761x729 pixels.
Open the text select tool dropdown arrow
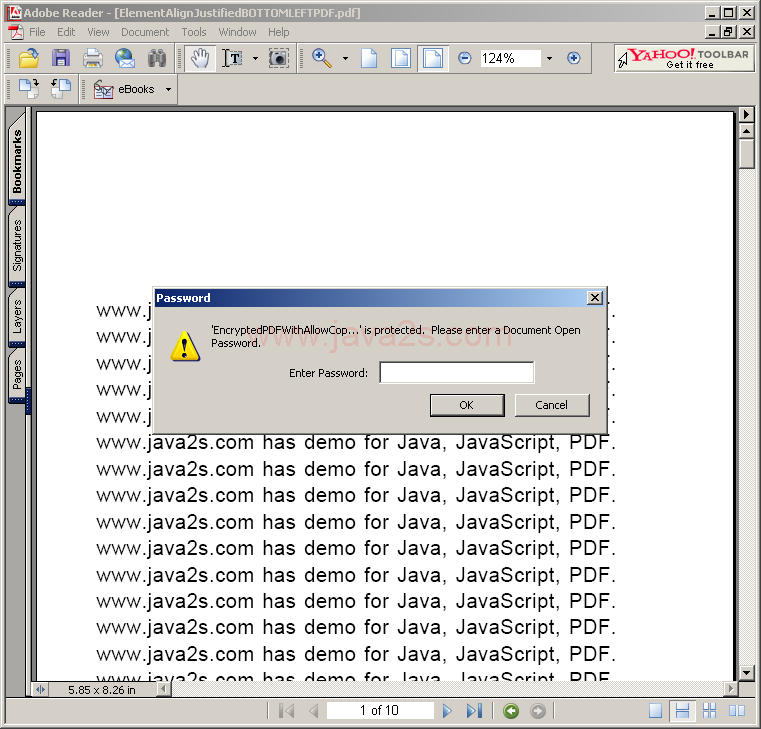tap(255, 59)
